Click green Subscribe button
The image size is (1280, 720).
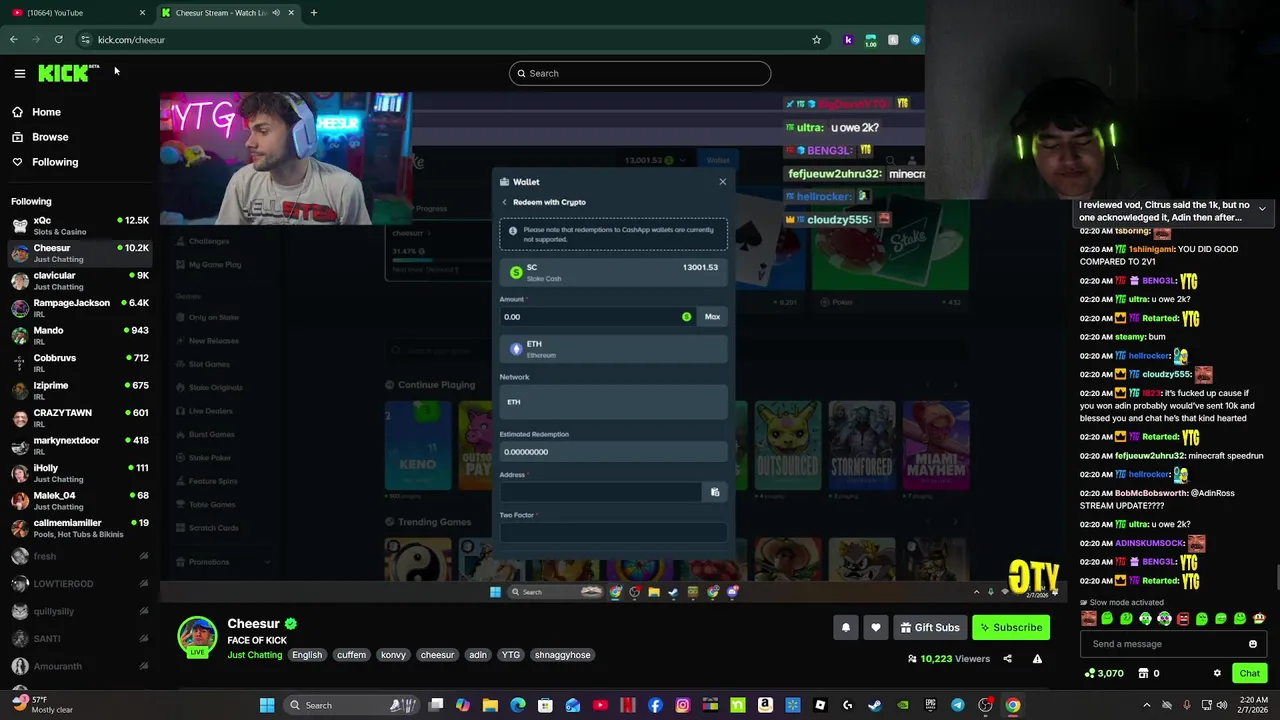point(1011,628)
